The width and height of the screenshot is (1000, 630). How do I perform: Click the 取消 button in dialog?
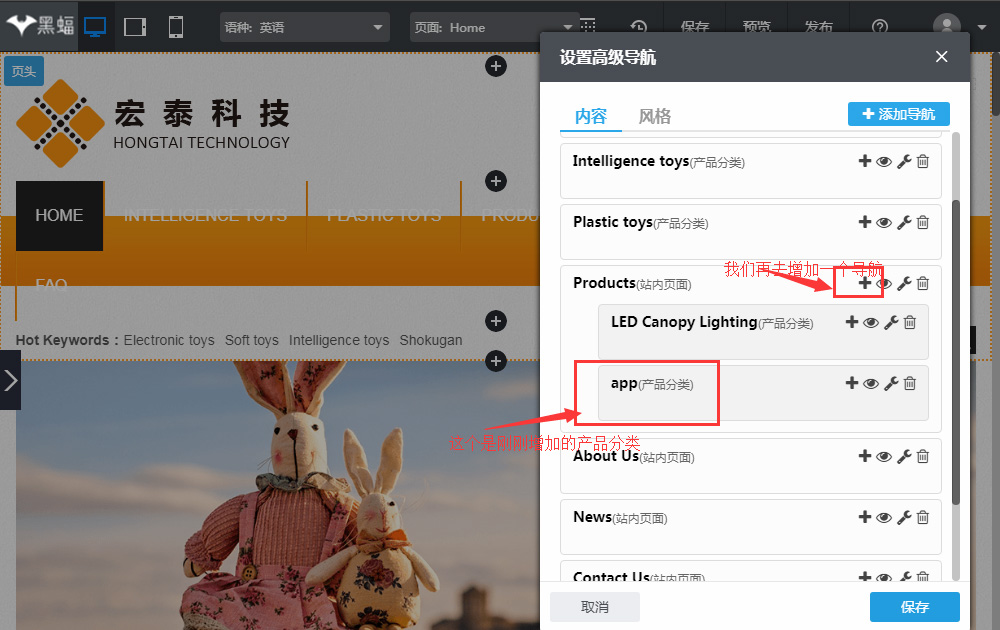coord(595,607)
